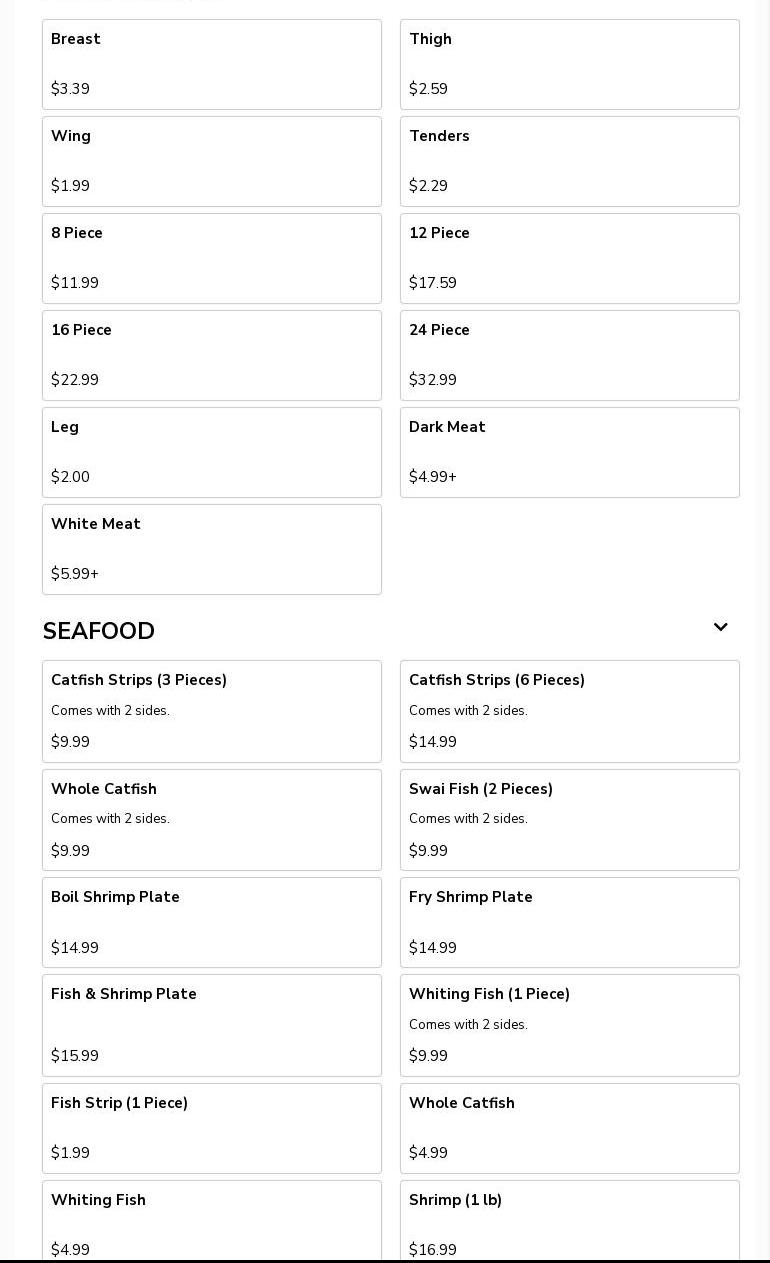Select Catfish Strips (6 Pieces)
This screenshot has height=1263, width=770.
click(570, 711)
